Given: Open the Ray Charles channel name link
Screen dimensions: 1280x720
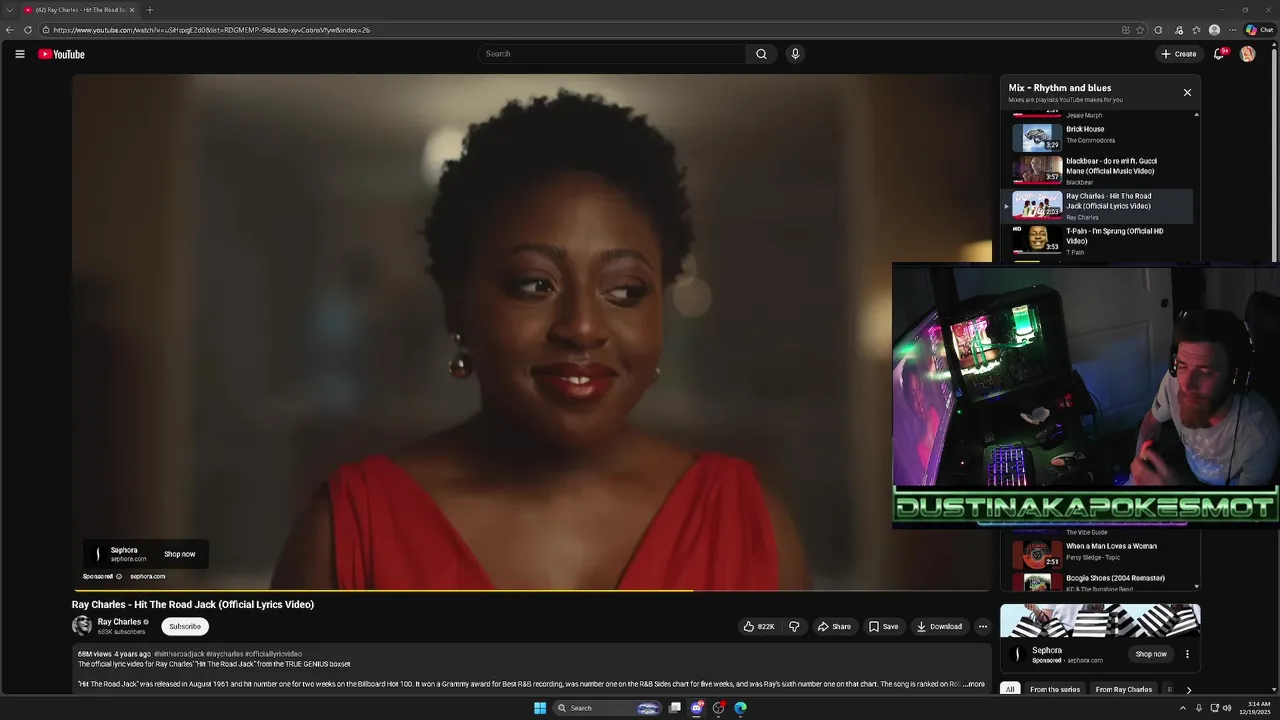Looking at the screenshot, I should [119, 622].
